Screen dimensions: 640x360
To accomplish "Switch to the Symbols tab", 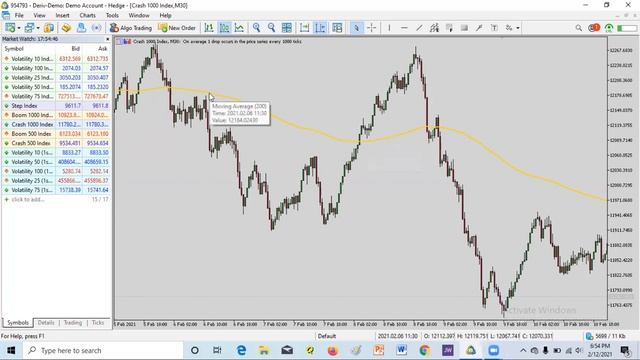I will (18, 322).
